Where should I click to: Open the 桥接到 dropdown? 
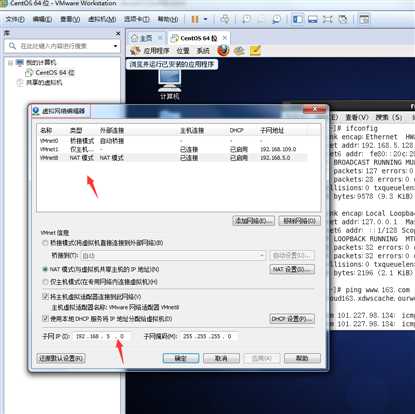click(x=173, y=256)
